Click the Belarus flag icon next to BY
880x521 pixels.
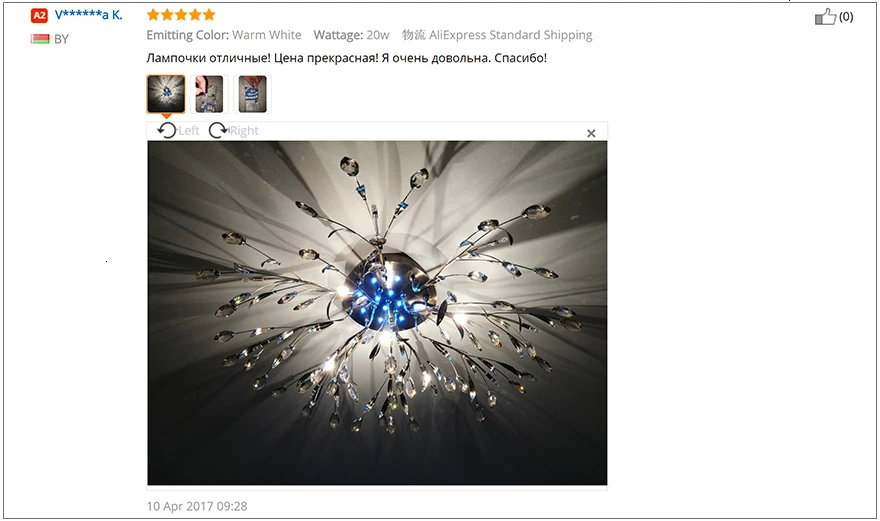pos(40,39)
